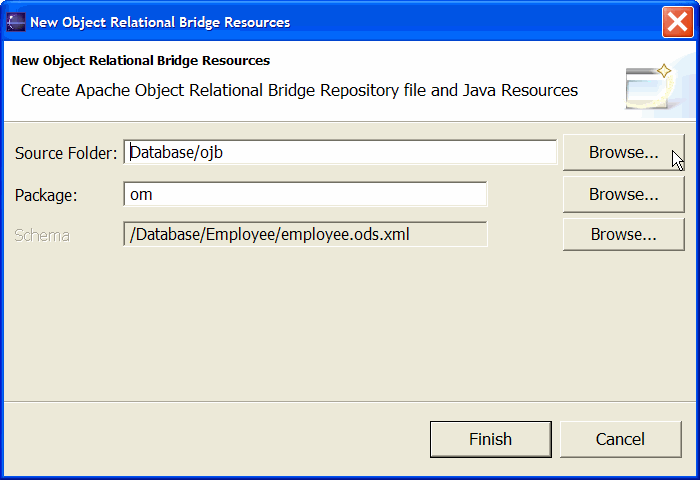Click the Eclipse application icon in title bar
Image resolution: width=700 pixels, height=480 pixels.
coord(16,22)
